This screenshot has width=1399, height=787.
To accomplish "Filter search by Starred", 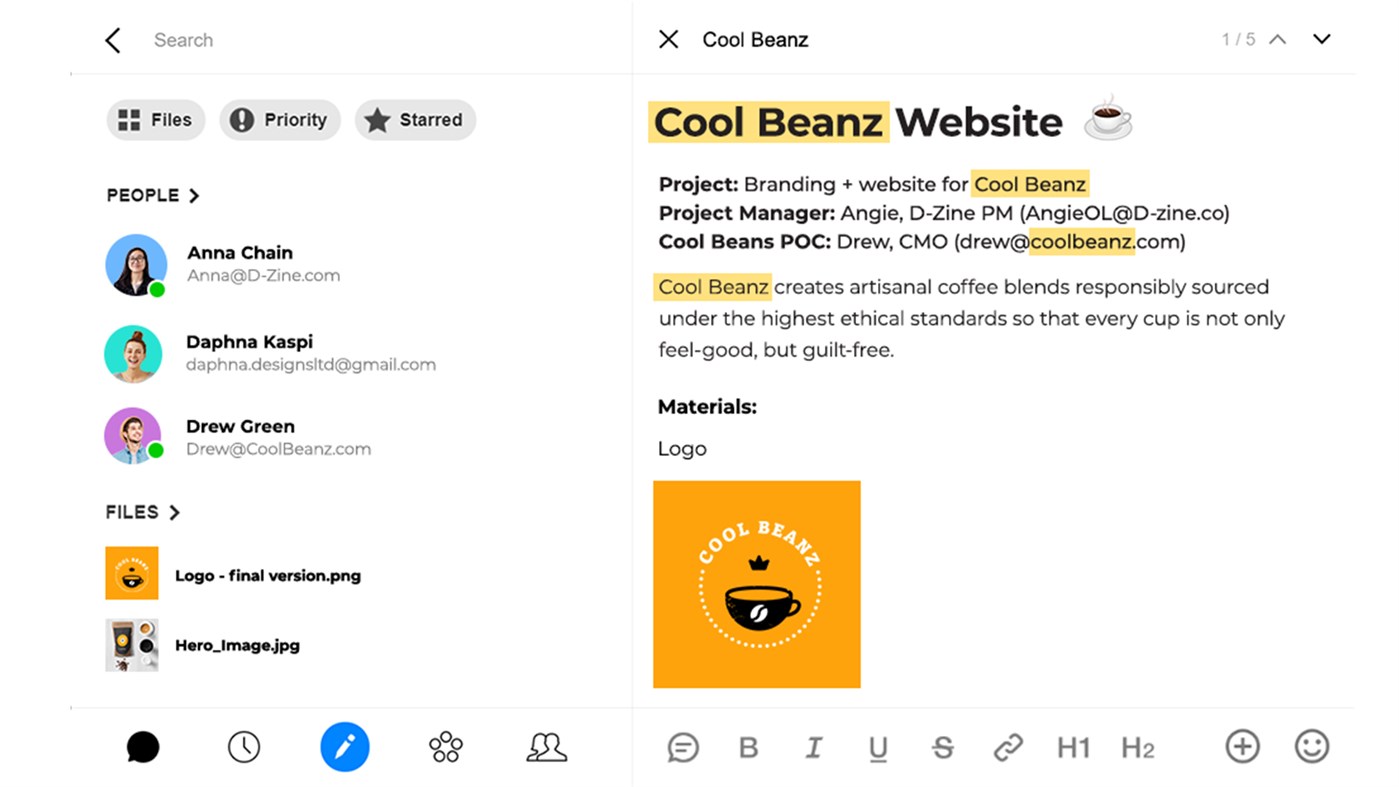I will [415, 120].
